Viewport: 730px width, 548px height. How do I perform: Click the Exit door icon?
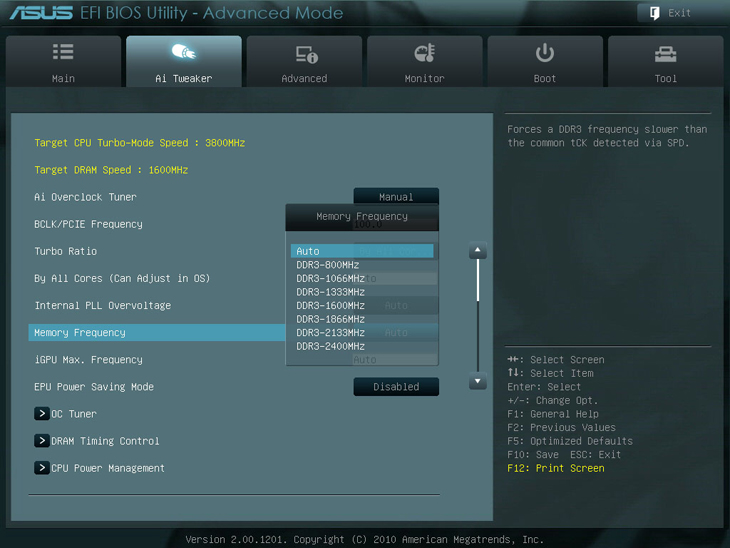655,13
